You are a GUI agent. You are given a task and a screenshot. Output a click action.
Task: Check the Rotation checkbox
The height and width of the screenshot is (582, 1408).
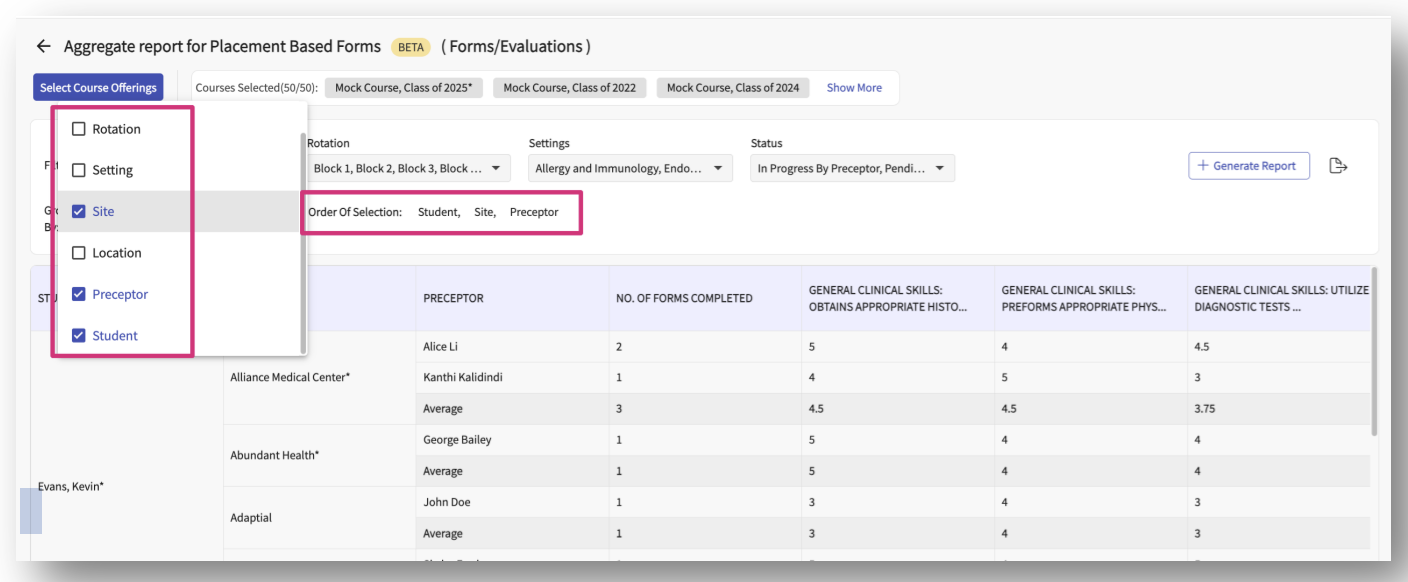tap(79, 129)
